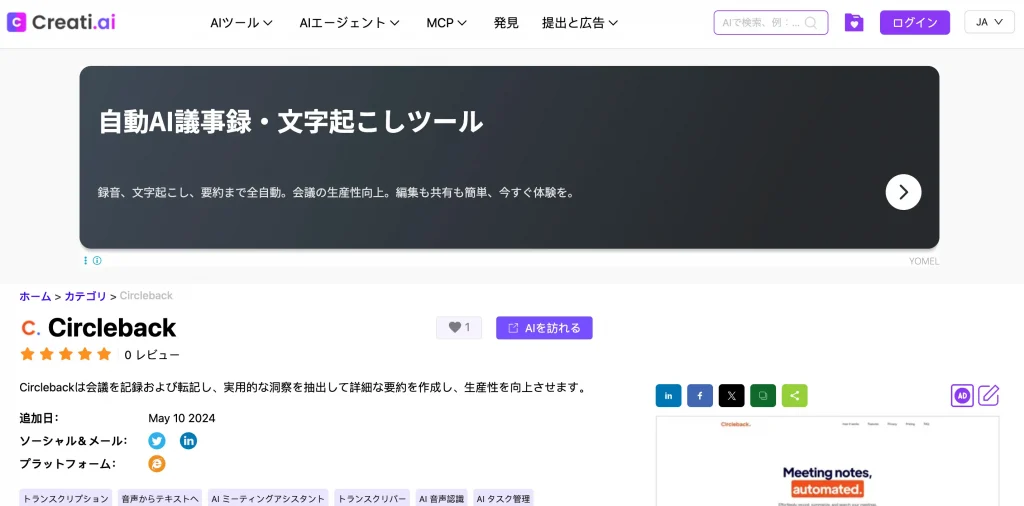Expand the AIエージェント menu
This screenshot has width=1024, height=506.
[349, 23]
